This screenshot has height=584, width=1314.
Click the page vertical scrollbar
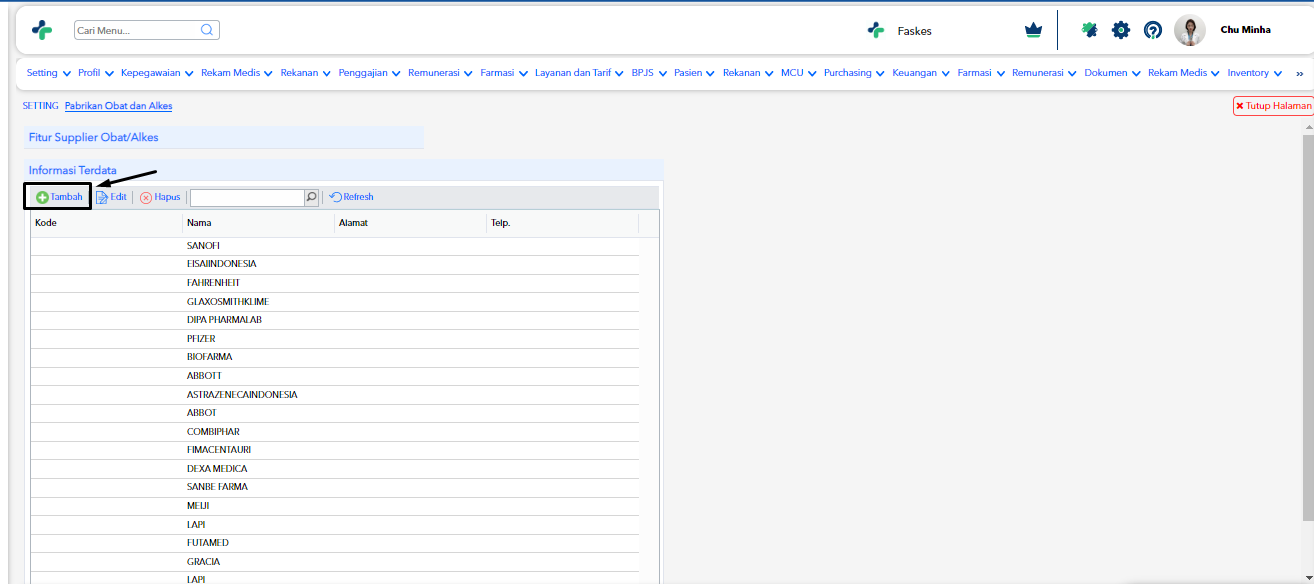click(x=1308, y=328)
